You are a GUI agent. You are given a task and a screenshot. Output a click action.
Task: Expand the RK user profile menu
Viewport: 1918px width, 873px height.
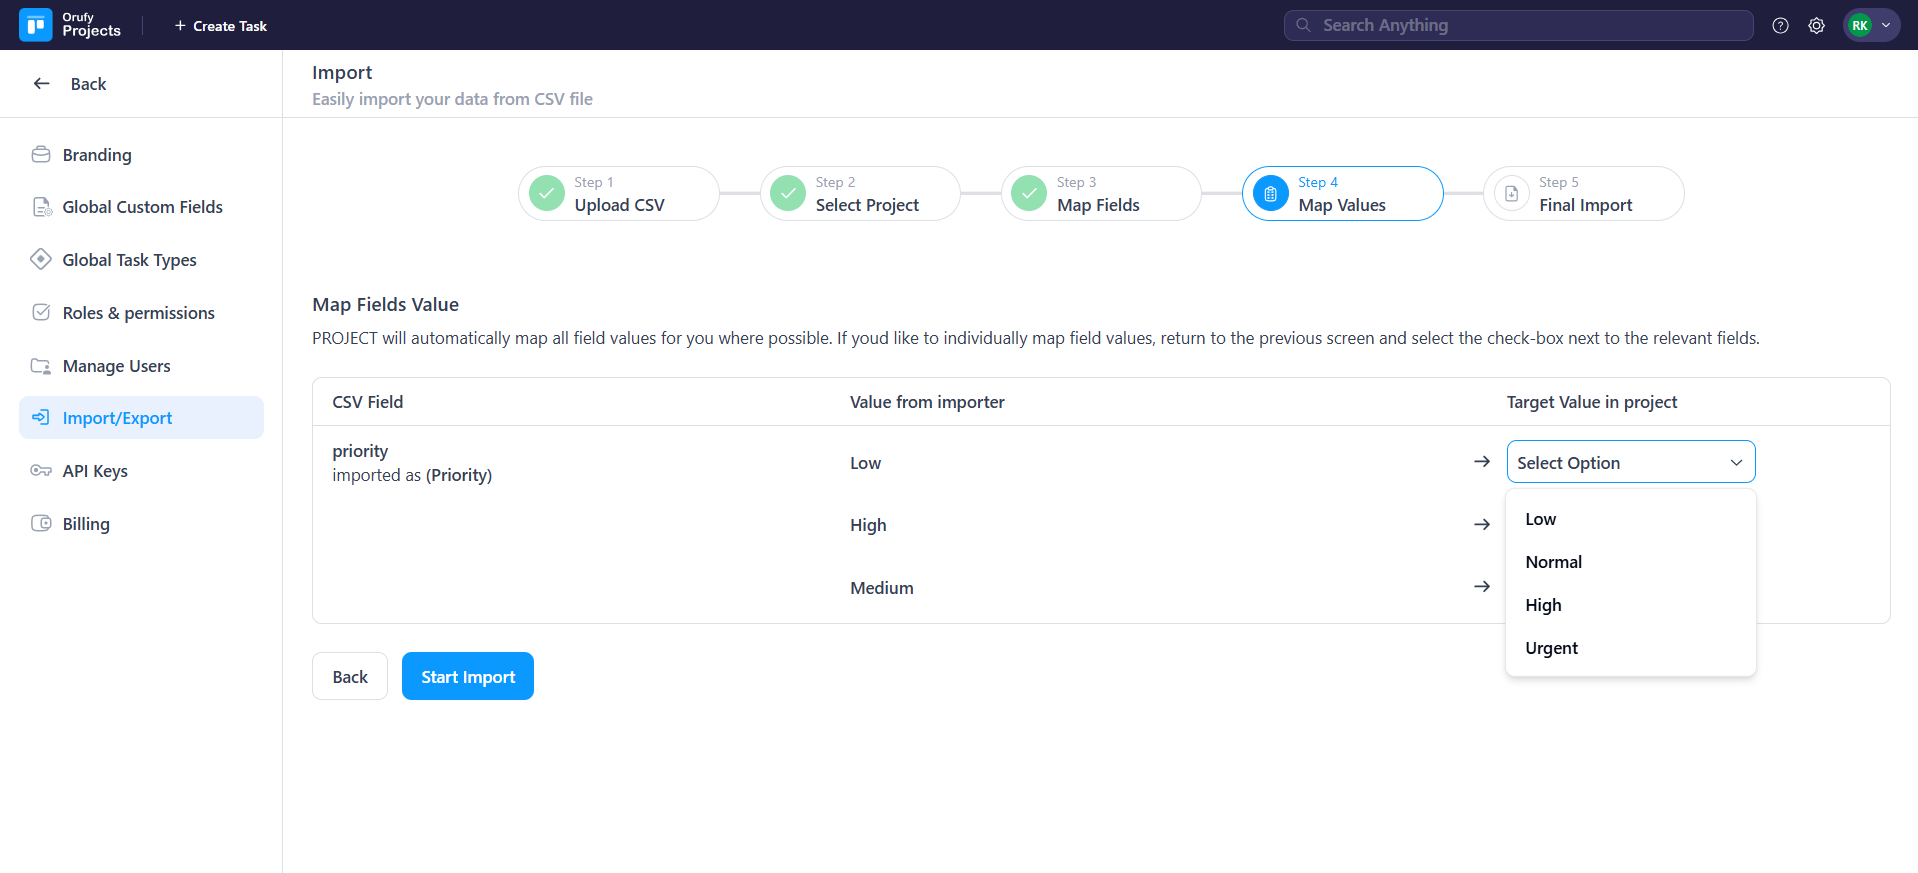[x=1871, y=26]
